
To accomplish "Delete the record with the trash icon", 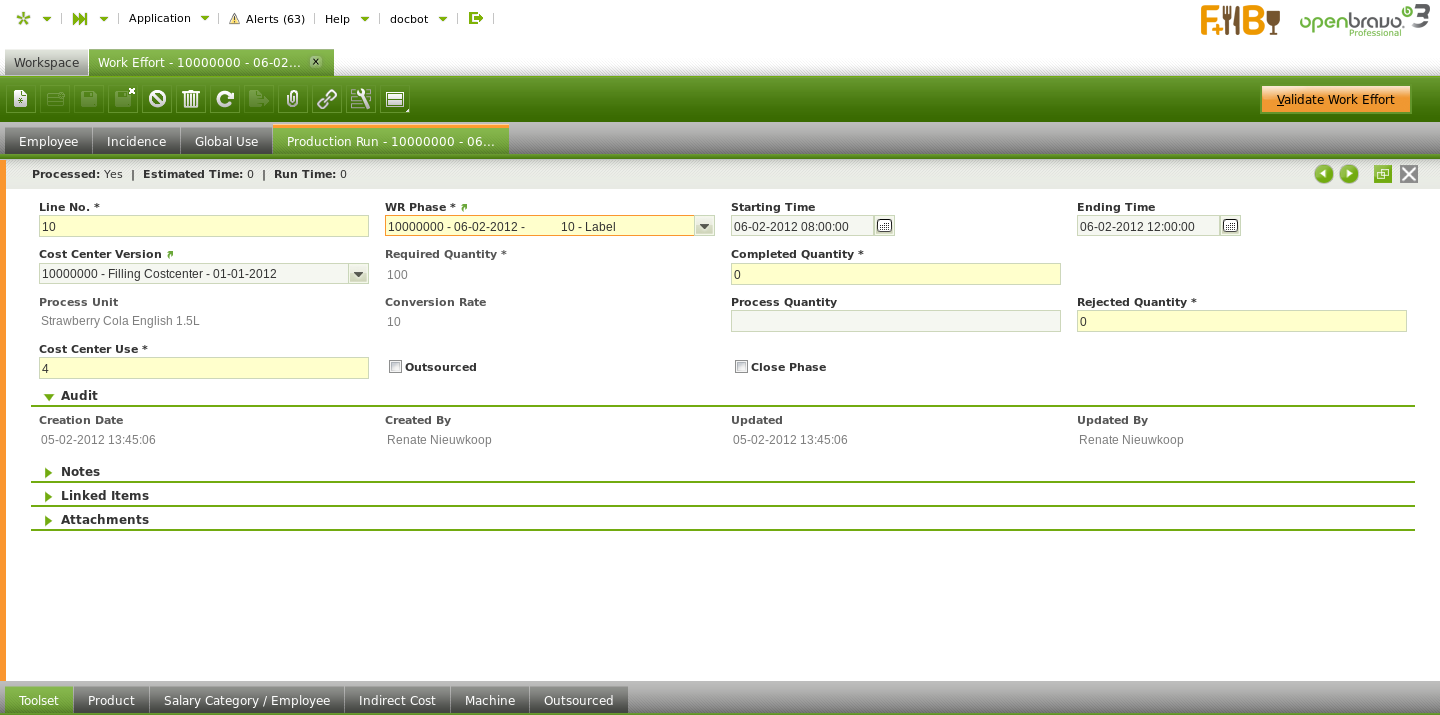I will 191,99.
